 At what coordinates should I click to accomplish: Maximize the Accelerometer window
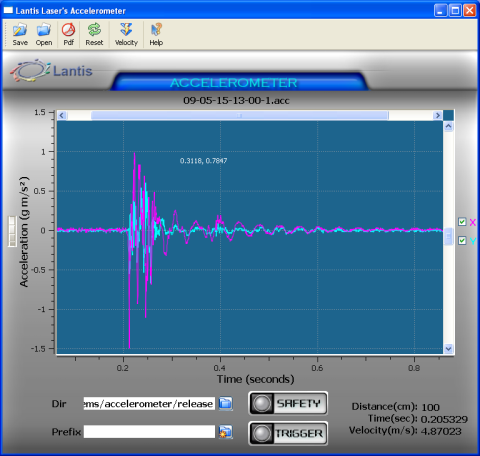pos(455,11)
